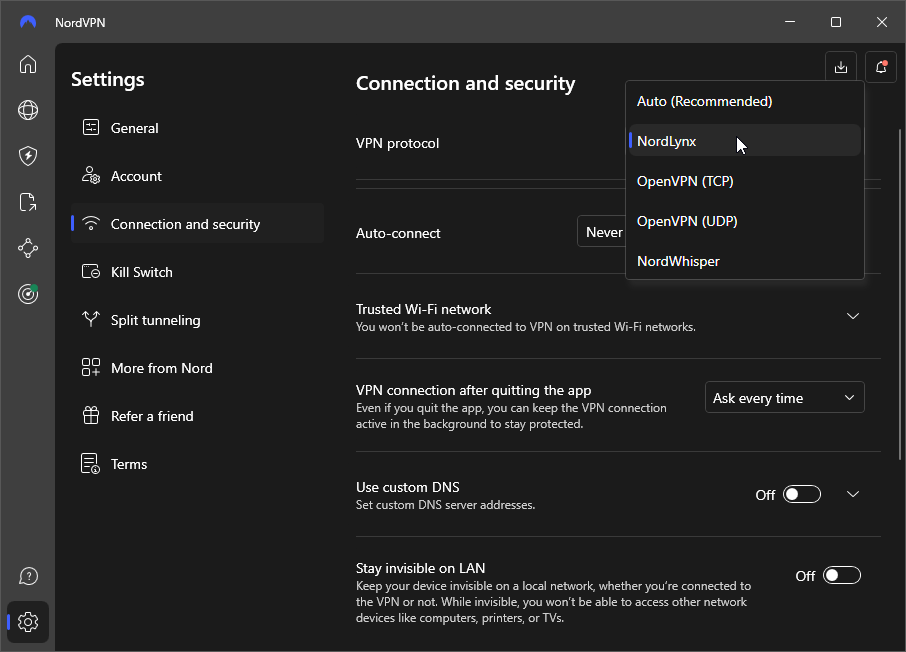Screen dimensions: 906x652
Task: Open the Meshnet nodes icon in sidebar
Action: click(x=28, y=249)
